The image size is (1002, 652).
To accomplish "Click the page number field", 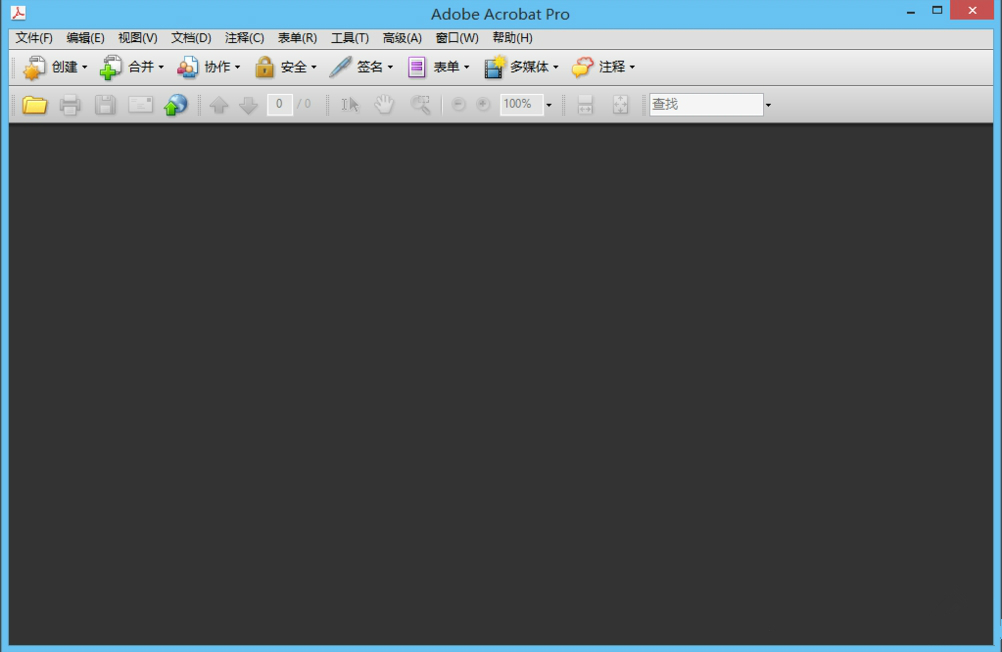I will (x=279, y=104).
